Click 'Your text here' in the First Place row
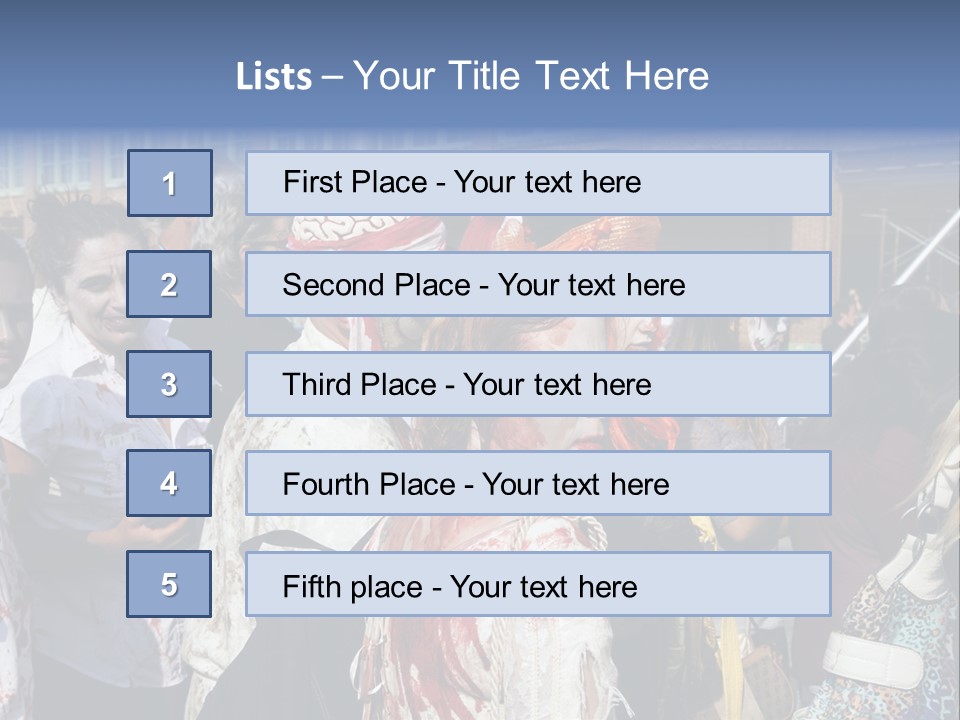 (x=547, y=182)
